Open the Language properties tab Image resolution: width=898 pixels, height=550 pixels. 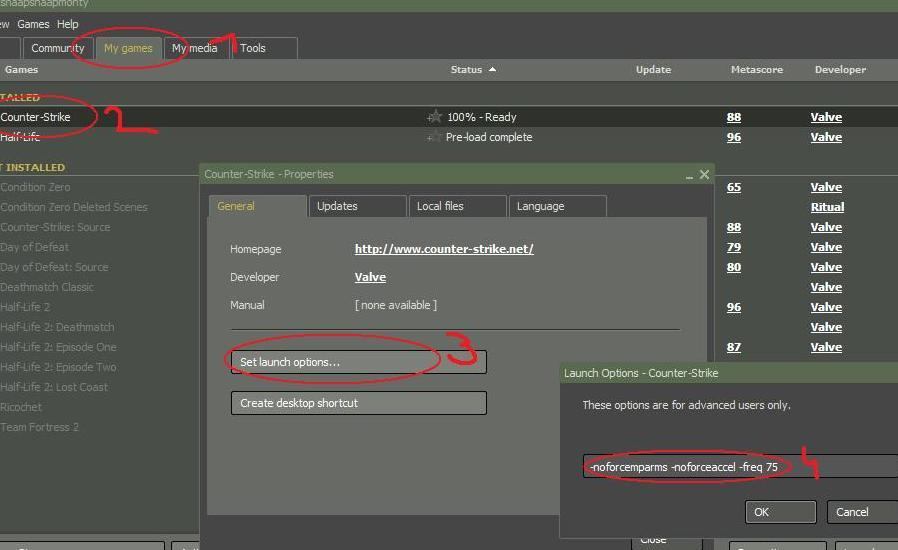click(x=557, y=206)
